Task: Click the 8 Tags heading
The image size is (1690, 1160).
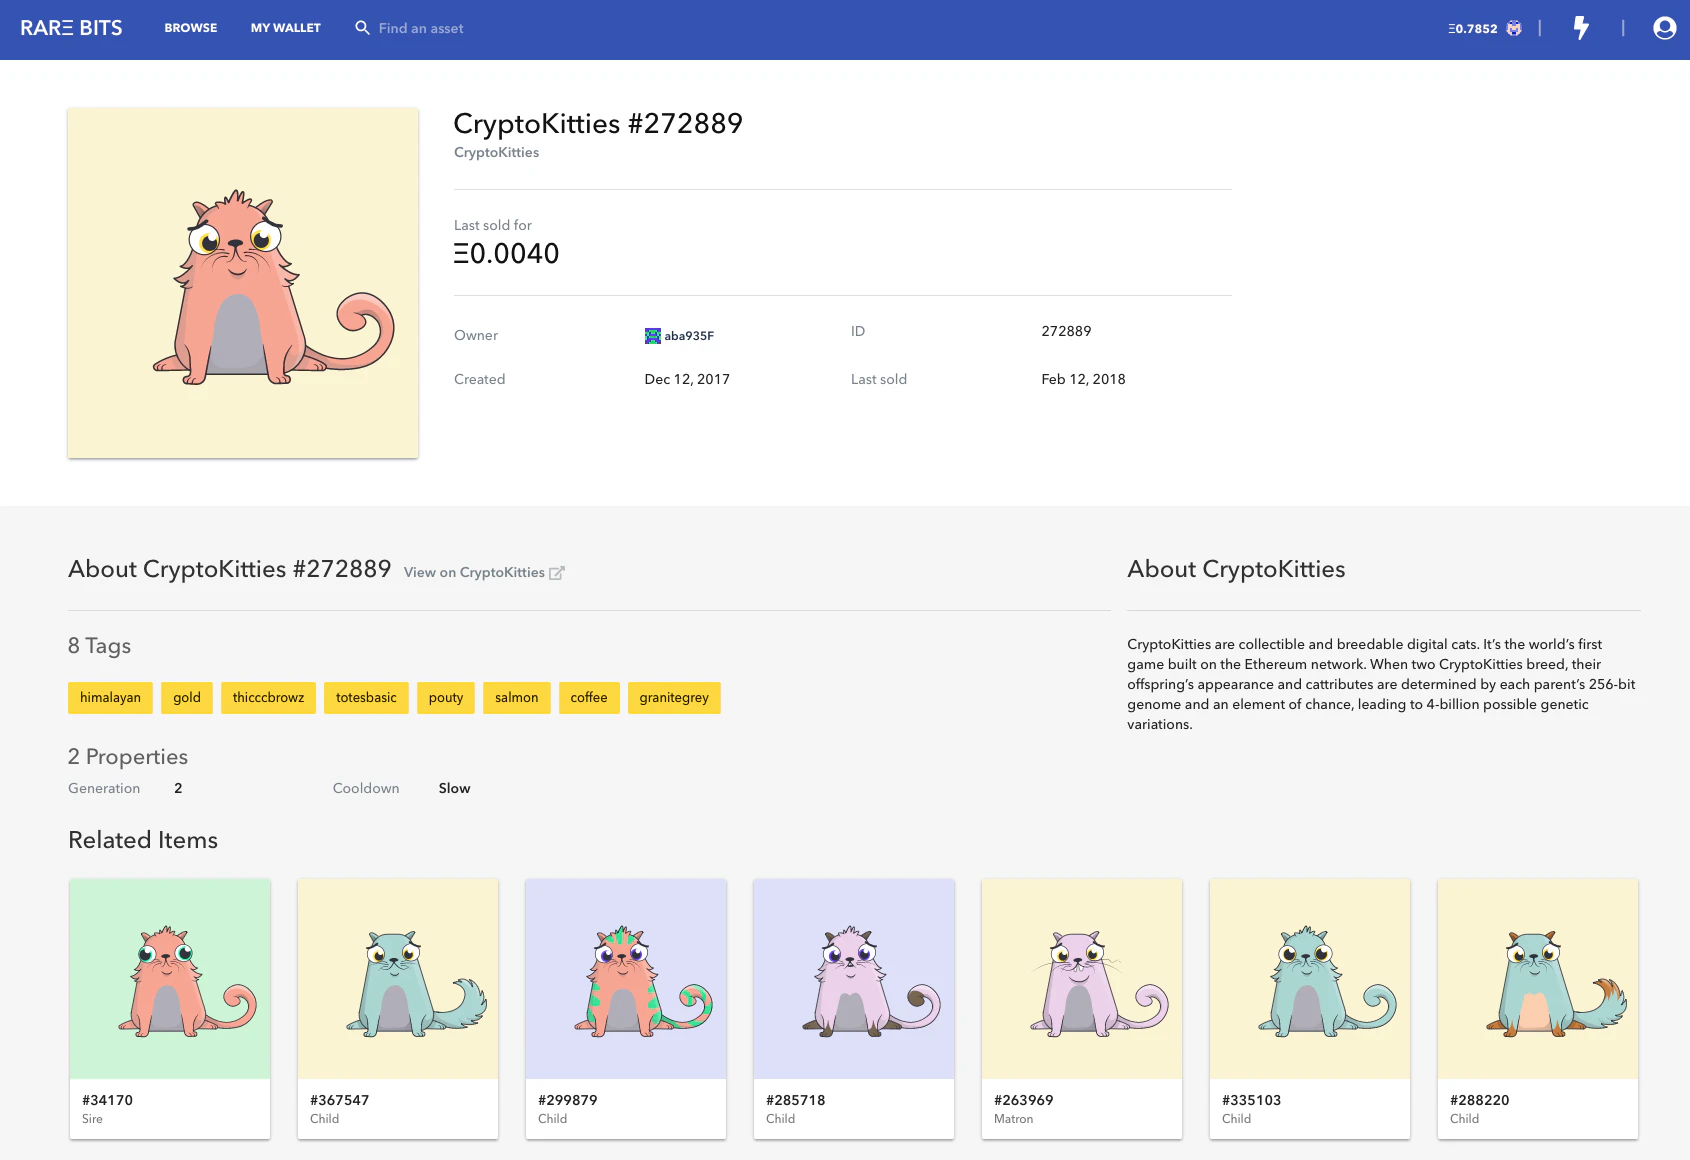Action: tap(99, 646)
